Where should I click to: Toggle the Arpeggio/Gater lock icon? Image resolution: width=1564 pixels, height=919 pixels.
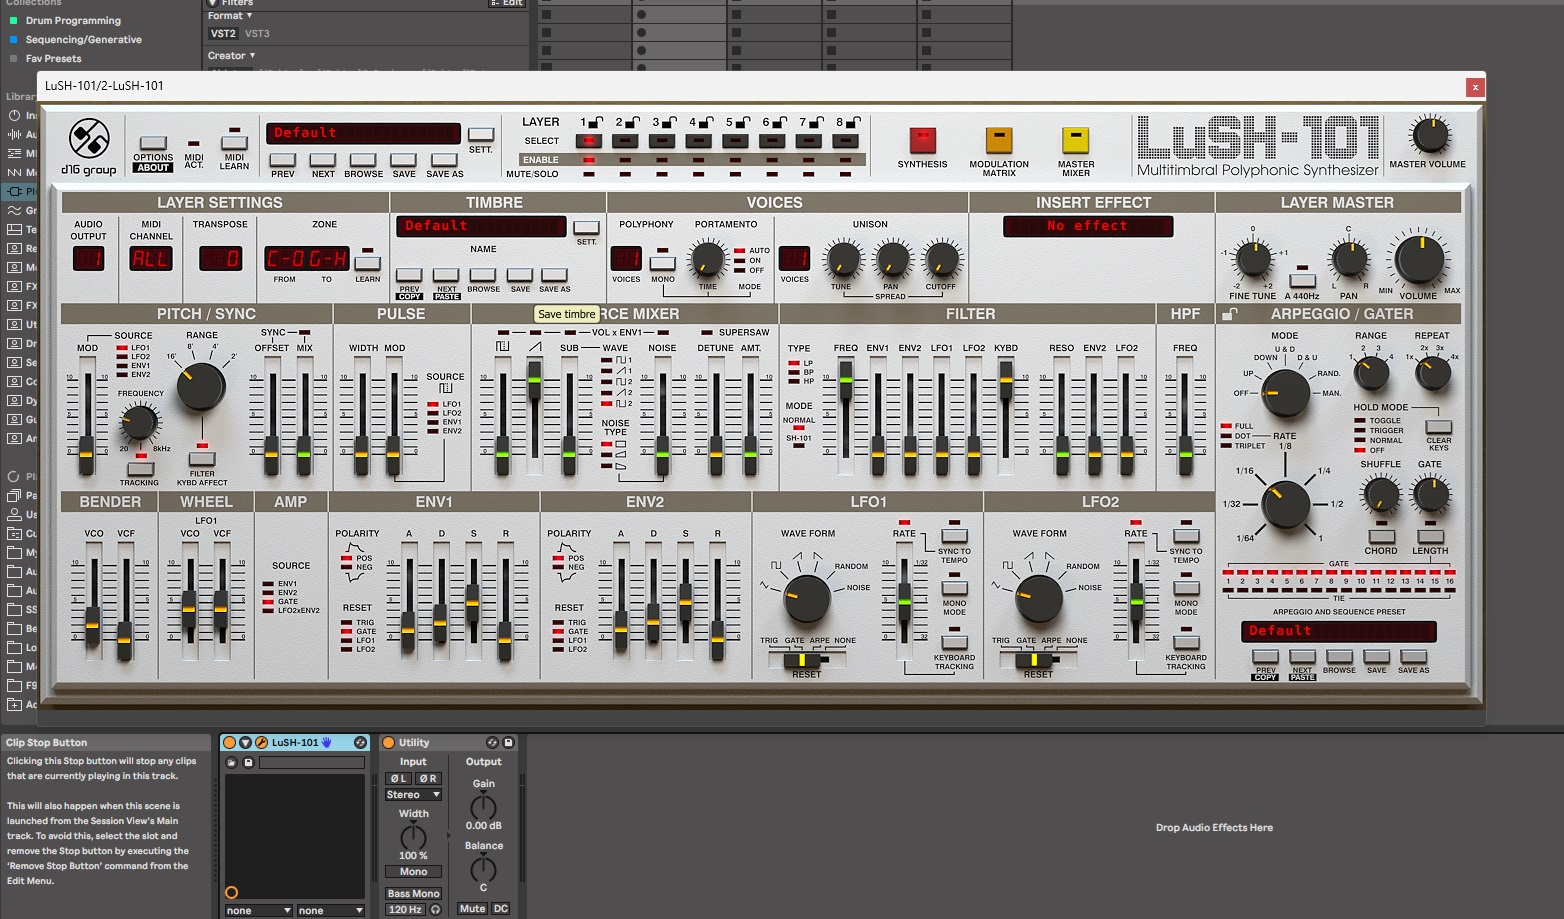click(1230, 314)
